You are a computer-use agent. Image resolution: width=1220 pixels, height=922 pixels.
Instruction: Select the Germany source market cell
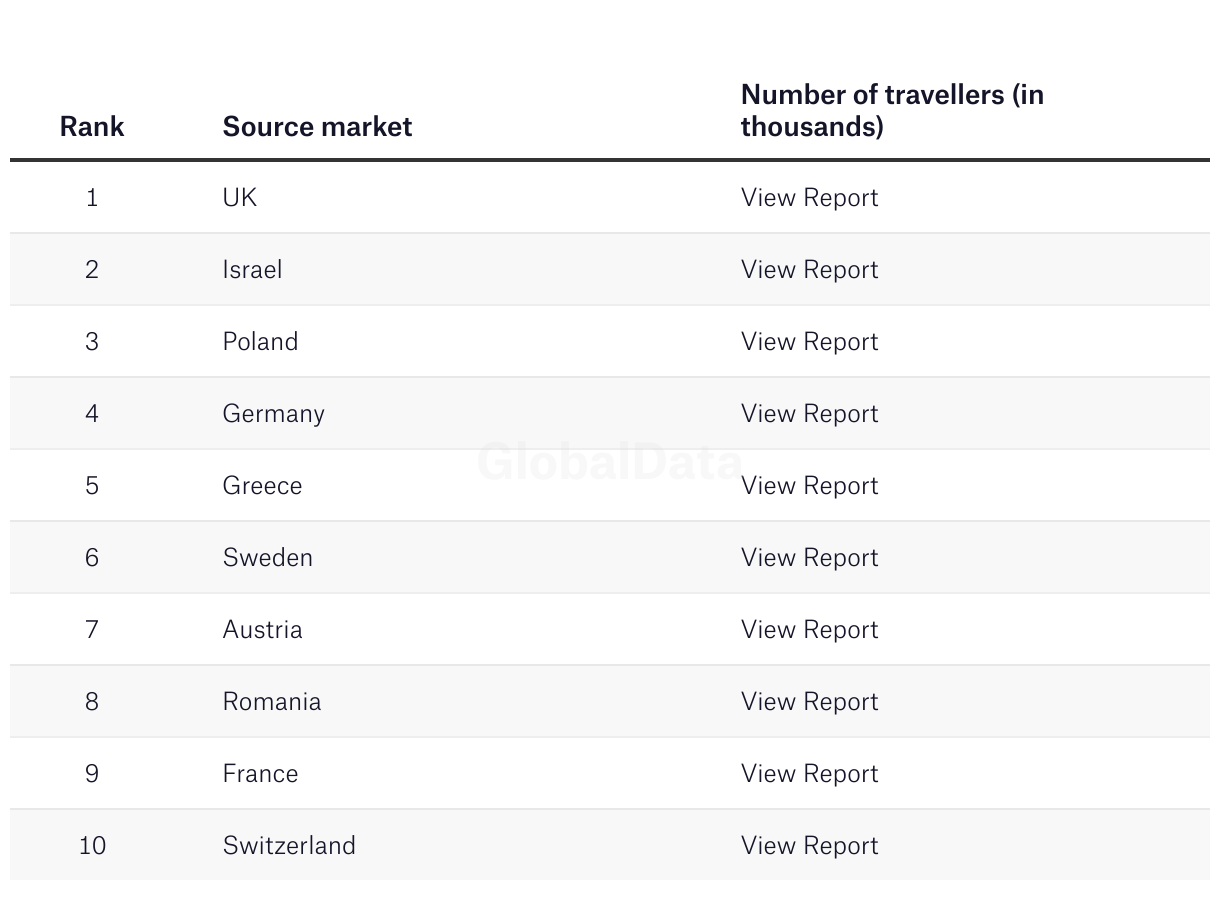pyautogui.click(x=273, y=414)
